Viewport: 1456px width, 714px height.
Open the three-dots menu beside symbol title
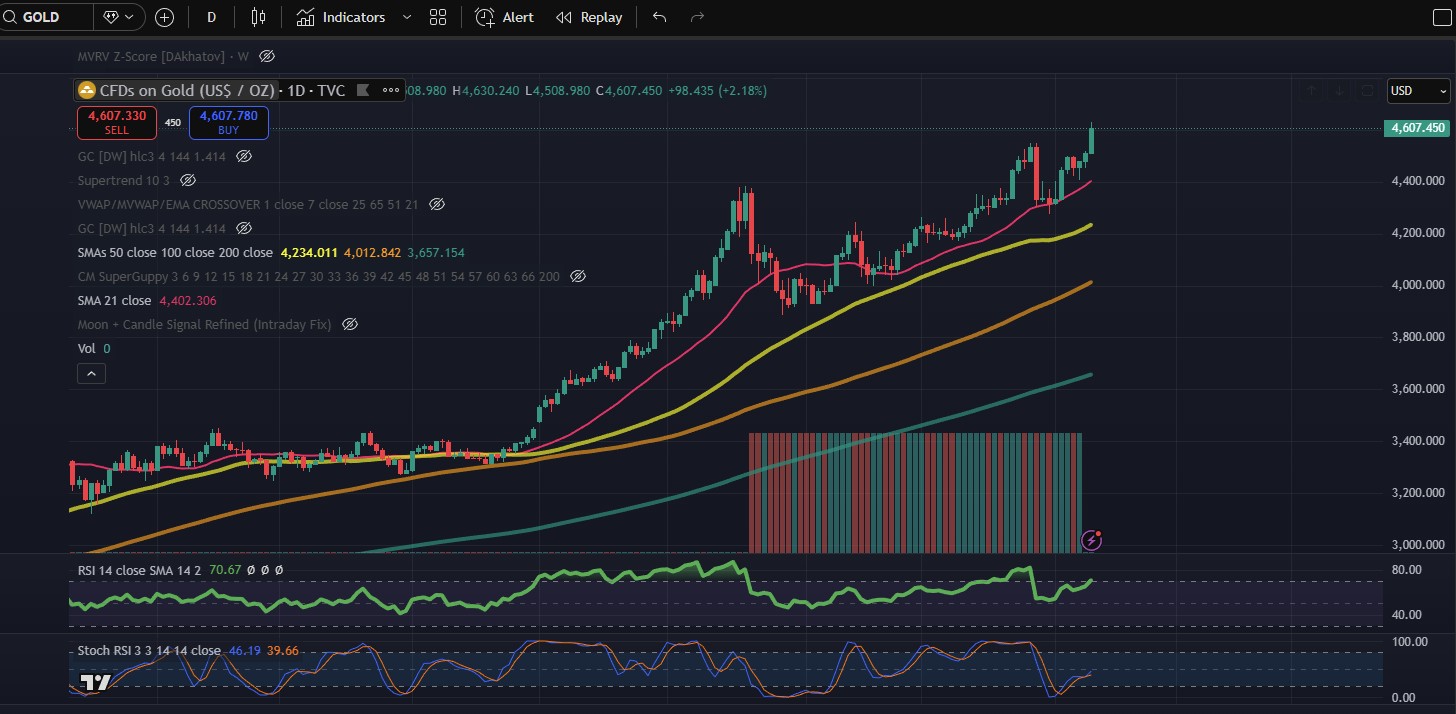(390, 91)
